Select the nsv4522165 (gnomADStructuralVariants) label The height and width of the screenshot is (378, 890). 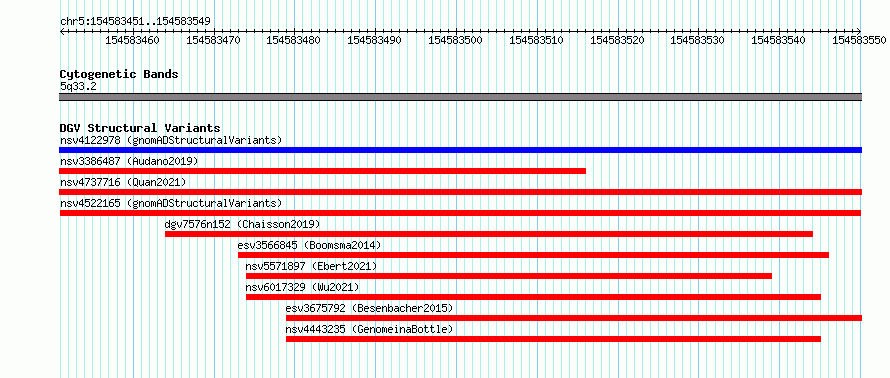(171, 203)
